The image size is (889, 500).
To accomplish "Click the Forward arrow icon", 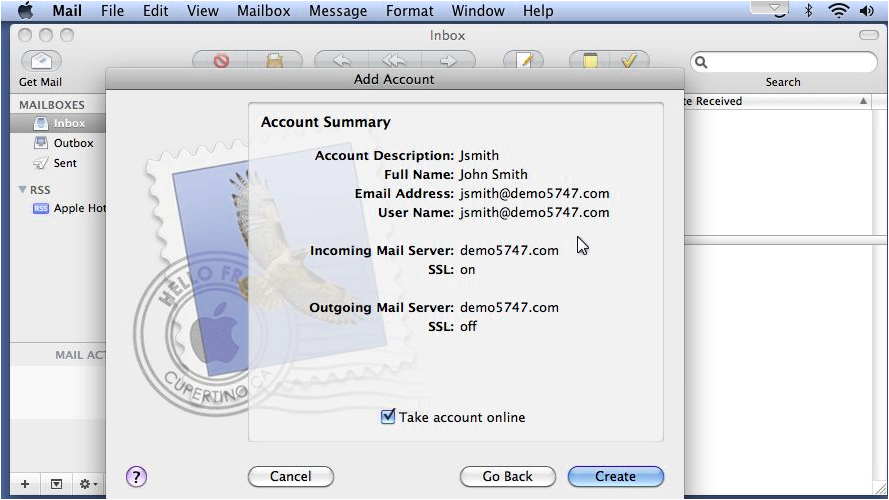I will (x=448, y=60).
